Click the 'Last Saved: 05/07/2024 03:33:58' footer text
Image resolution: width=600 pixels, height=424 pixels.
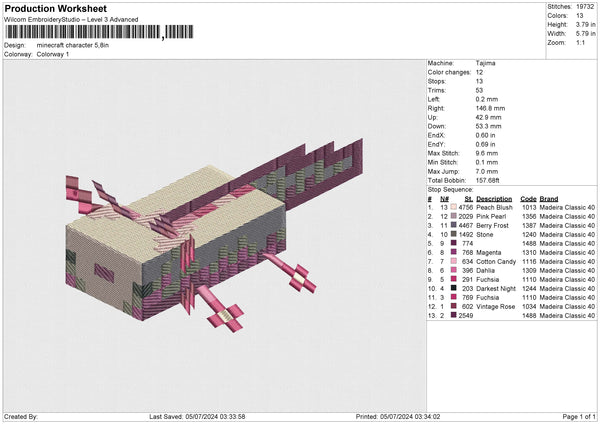tap(197, 416)
